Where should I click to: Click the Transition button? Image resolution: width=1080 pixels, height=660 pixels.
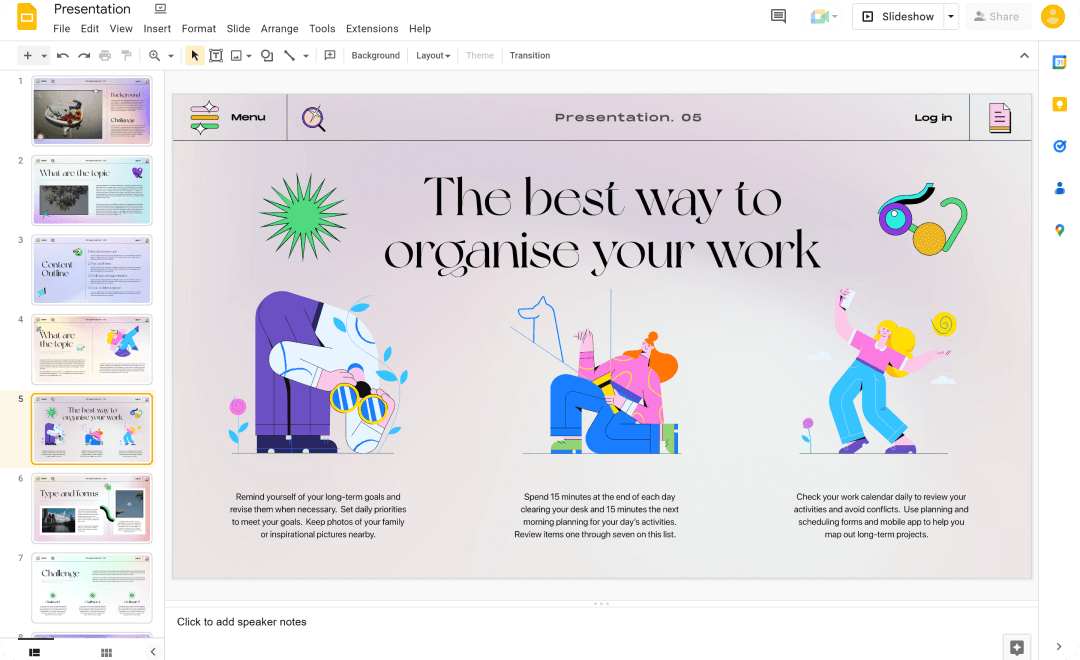pyautogui.click(x=529, y=56)
